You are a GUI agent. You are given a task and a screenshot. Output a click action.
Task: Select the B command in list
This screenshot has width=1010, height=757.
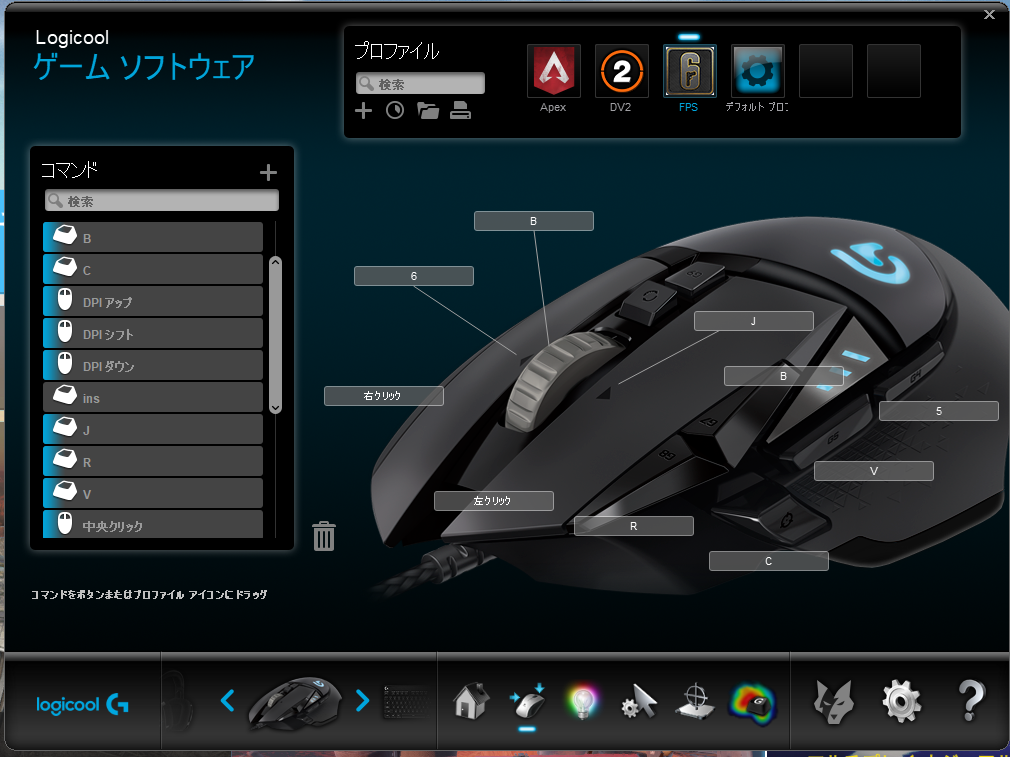click(153, 237)
